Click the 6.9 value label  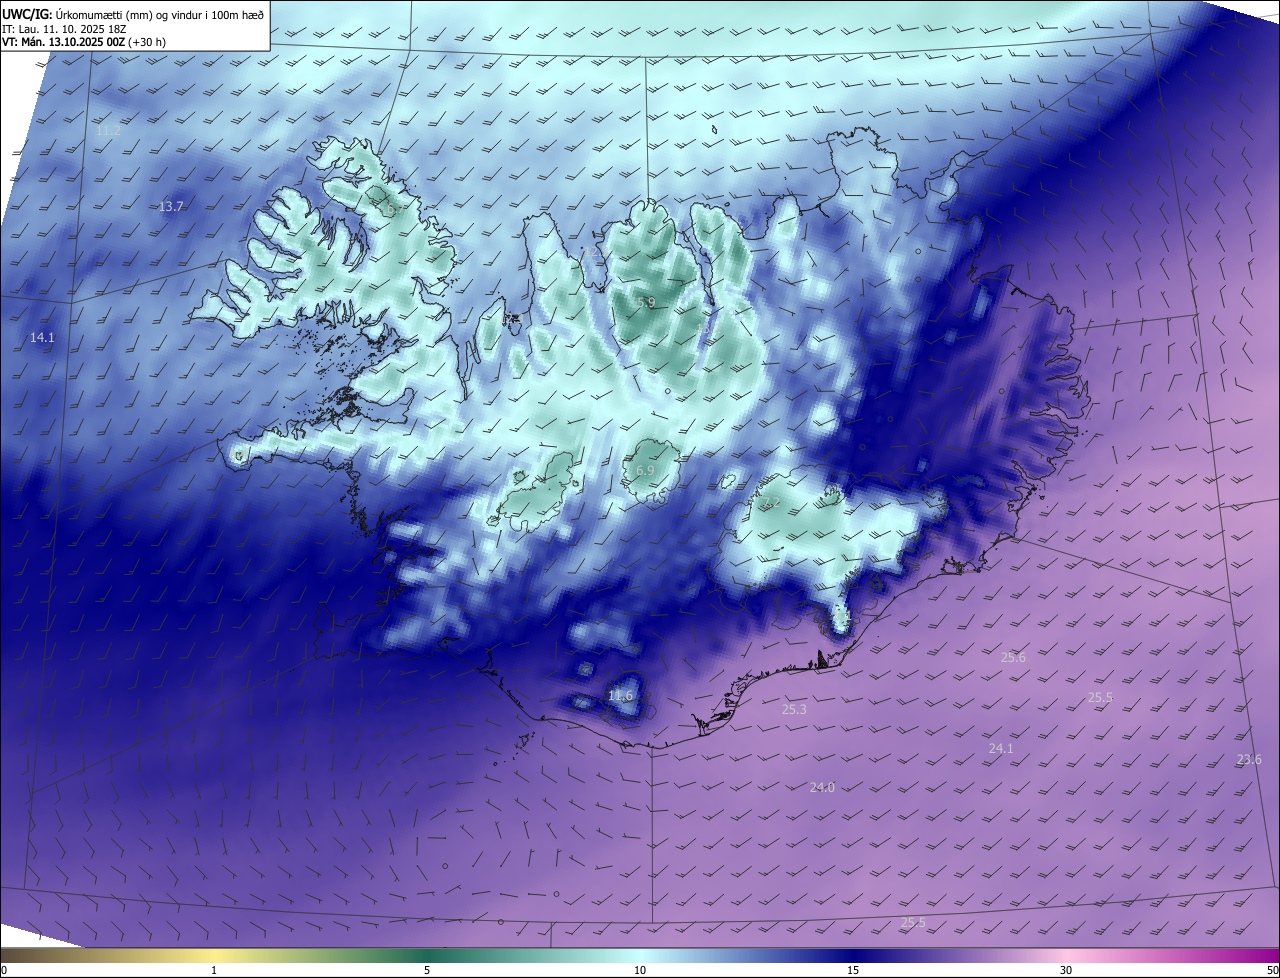coord(645,470)
